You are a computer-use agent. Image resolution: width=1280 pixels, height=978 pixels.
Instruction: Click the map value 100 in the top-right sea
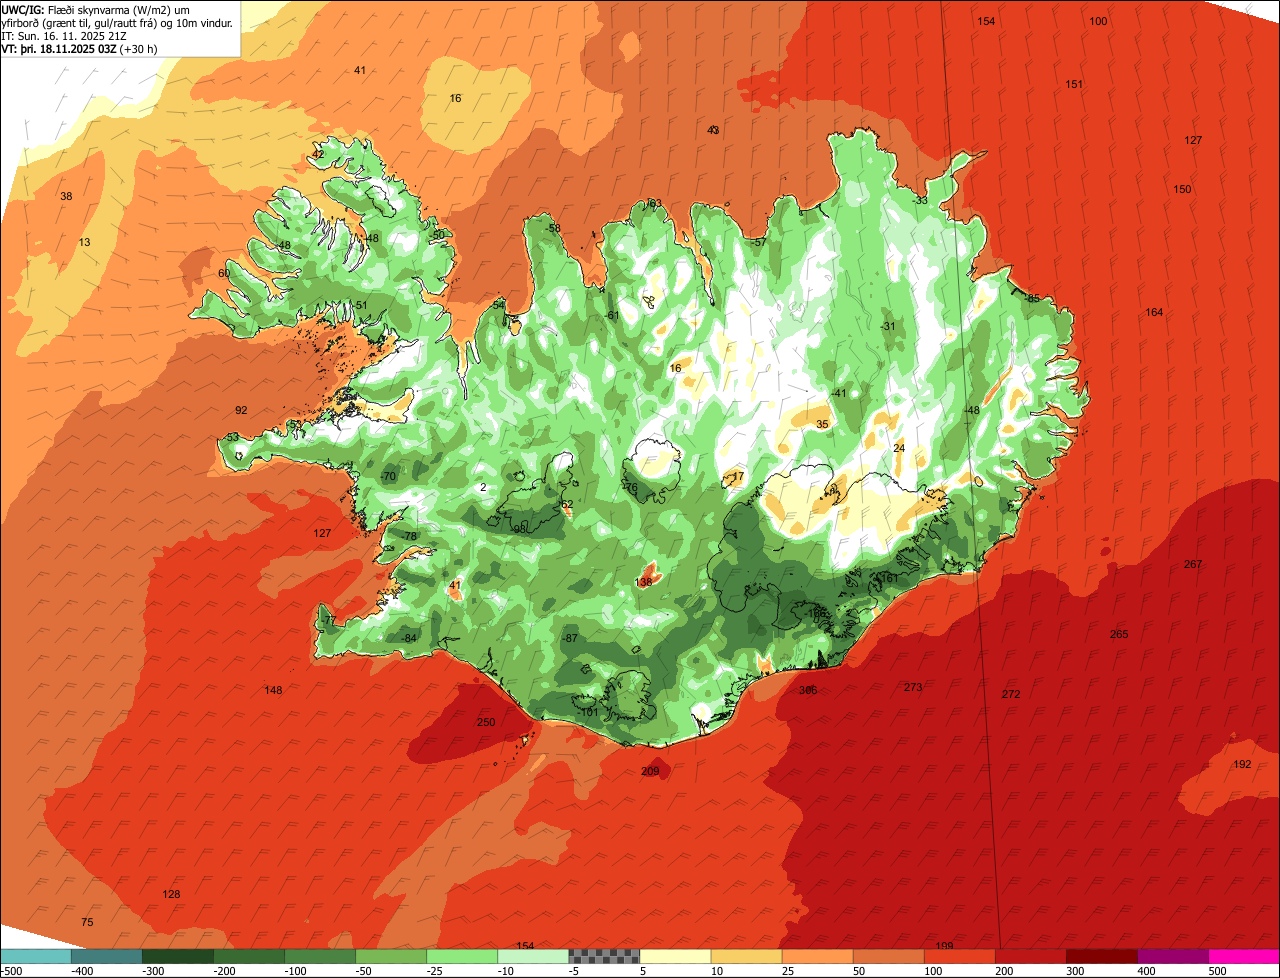(x=1098, y=21)
